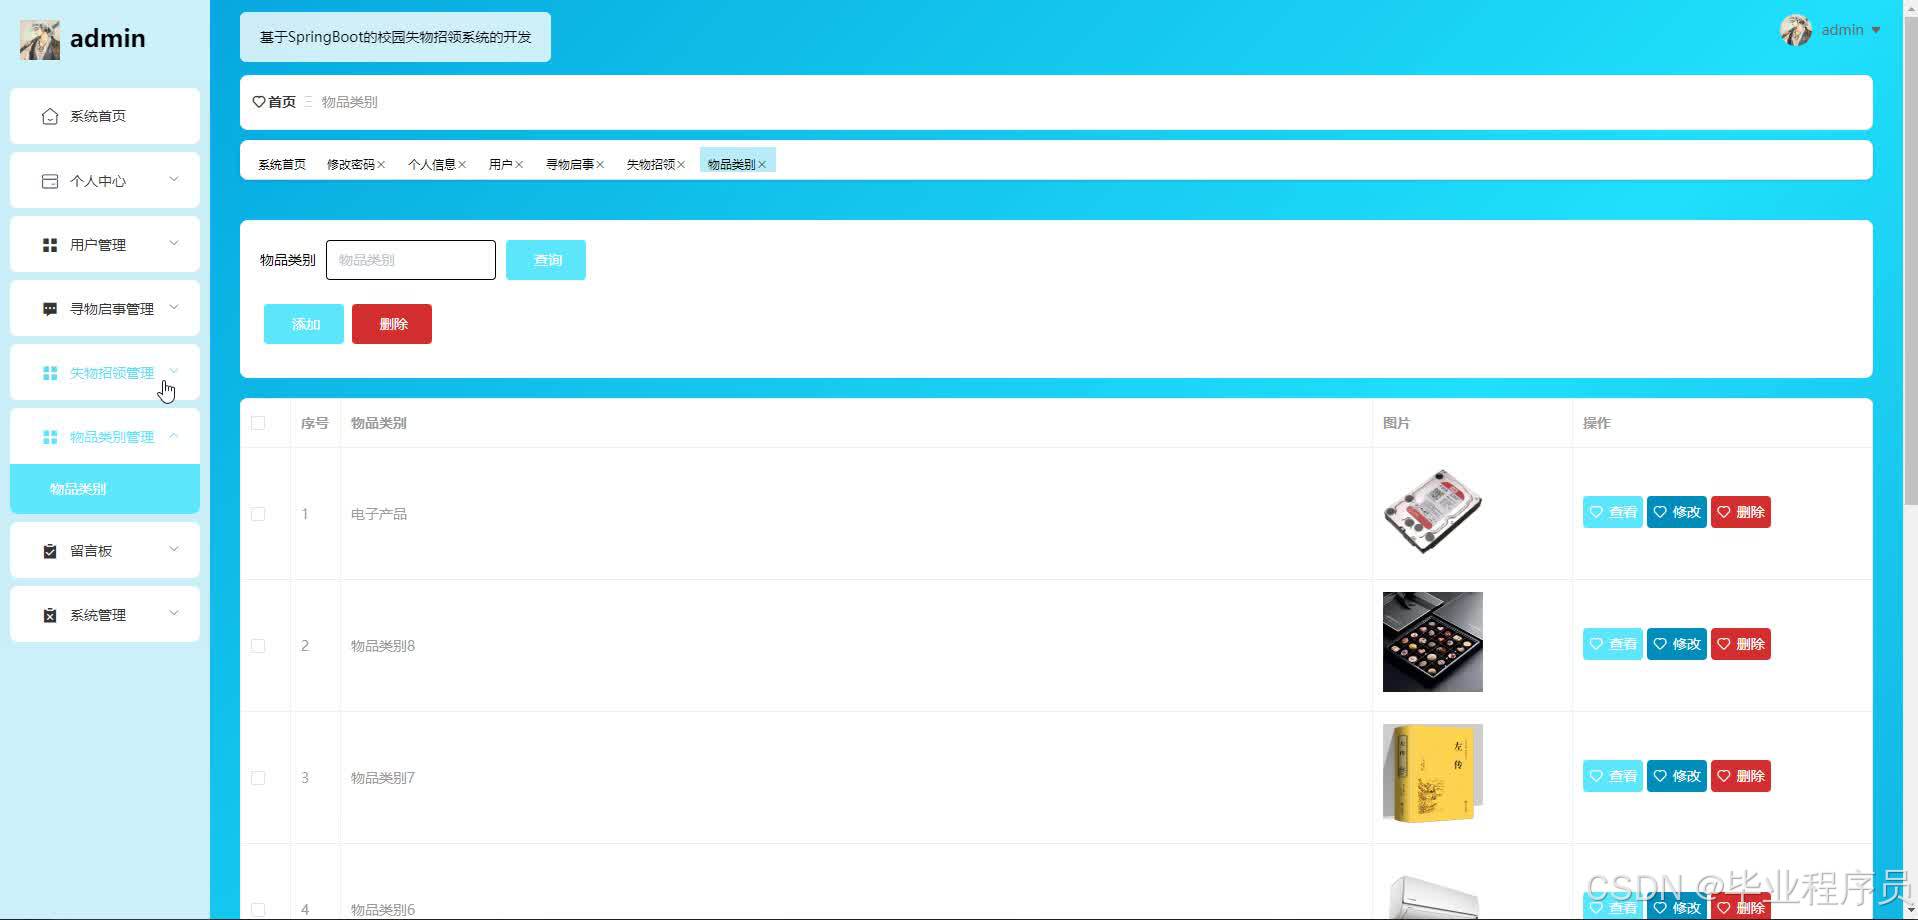This screenshot has width=1918, height=920.
Task: Select the header select-all checkbox
Action: pyautogui.click(x=258, y=423)
